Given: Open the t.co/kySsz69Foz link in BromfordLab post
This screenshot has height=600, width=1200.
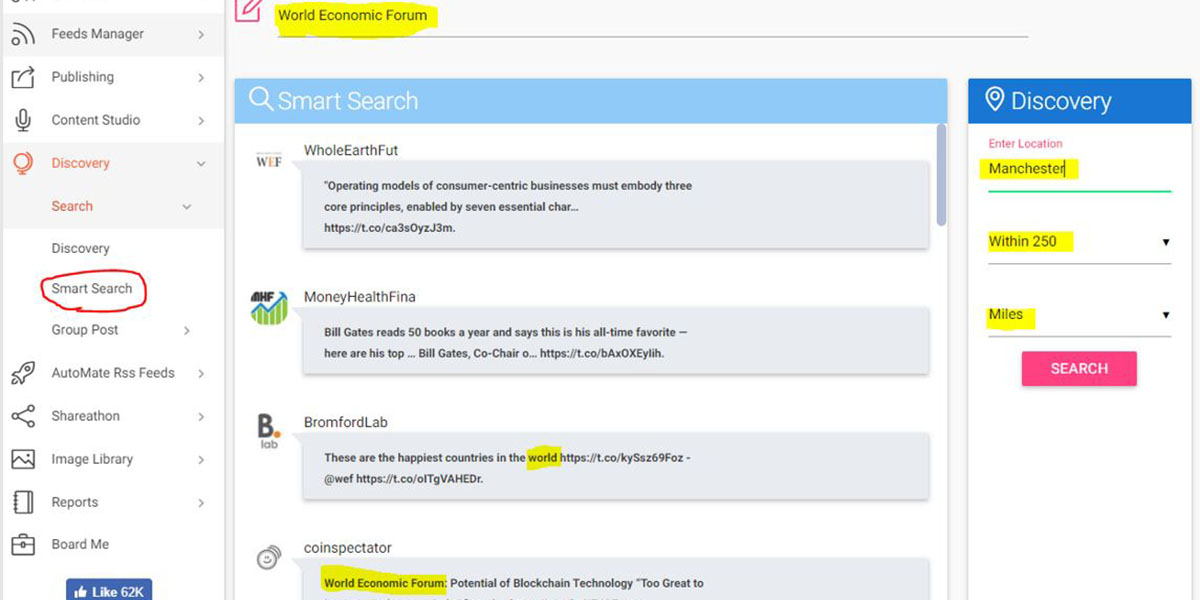Looking at the screenshot, I should coord(622,458).
